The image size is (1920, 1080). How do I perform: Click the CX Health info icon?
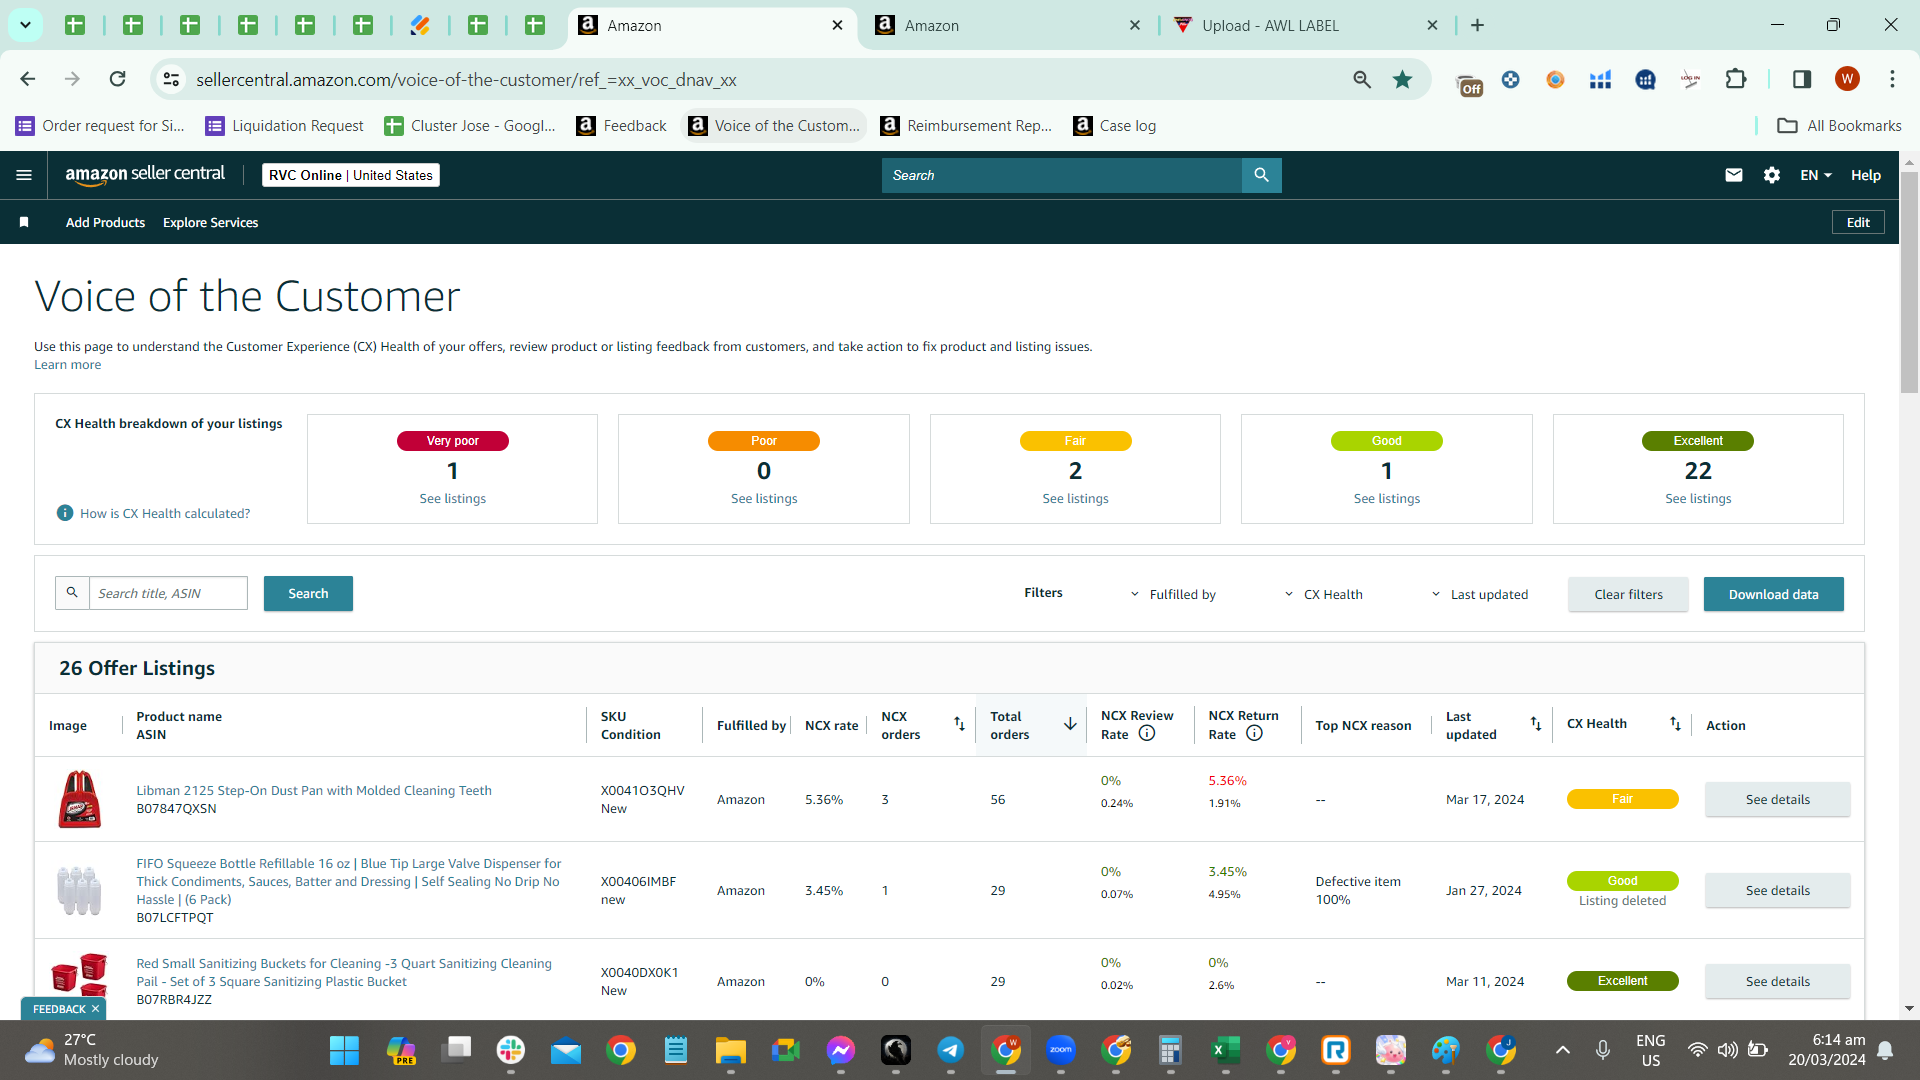[65, 513]
